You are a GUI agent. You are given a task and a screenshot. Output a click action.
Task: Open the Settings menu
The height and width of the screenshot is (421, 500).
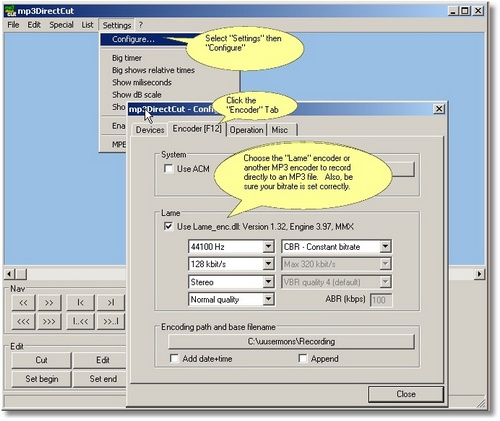point(117,25)
